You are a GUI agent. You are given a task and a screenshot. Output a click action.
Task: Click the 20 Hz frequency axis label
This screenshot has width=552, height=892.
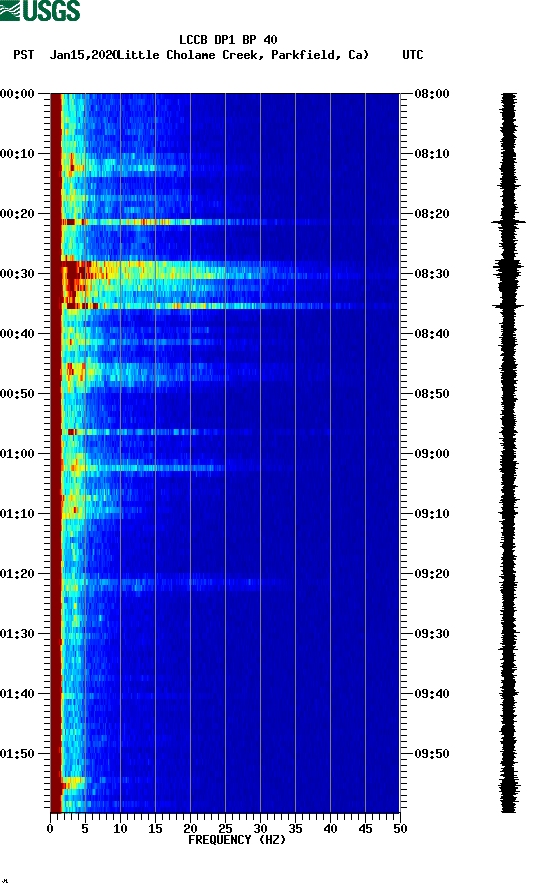190,829
